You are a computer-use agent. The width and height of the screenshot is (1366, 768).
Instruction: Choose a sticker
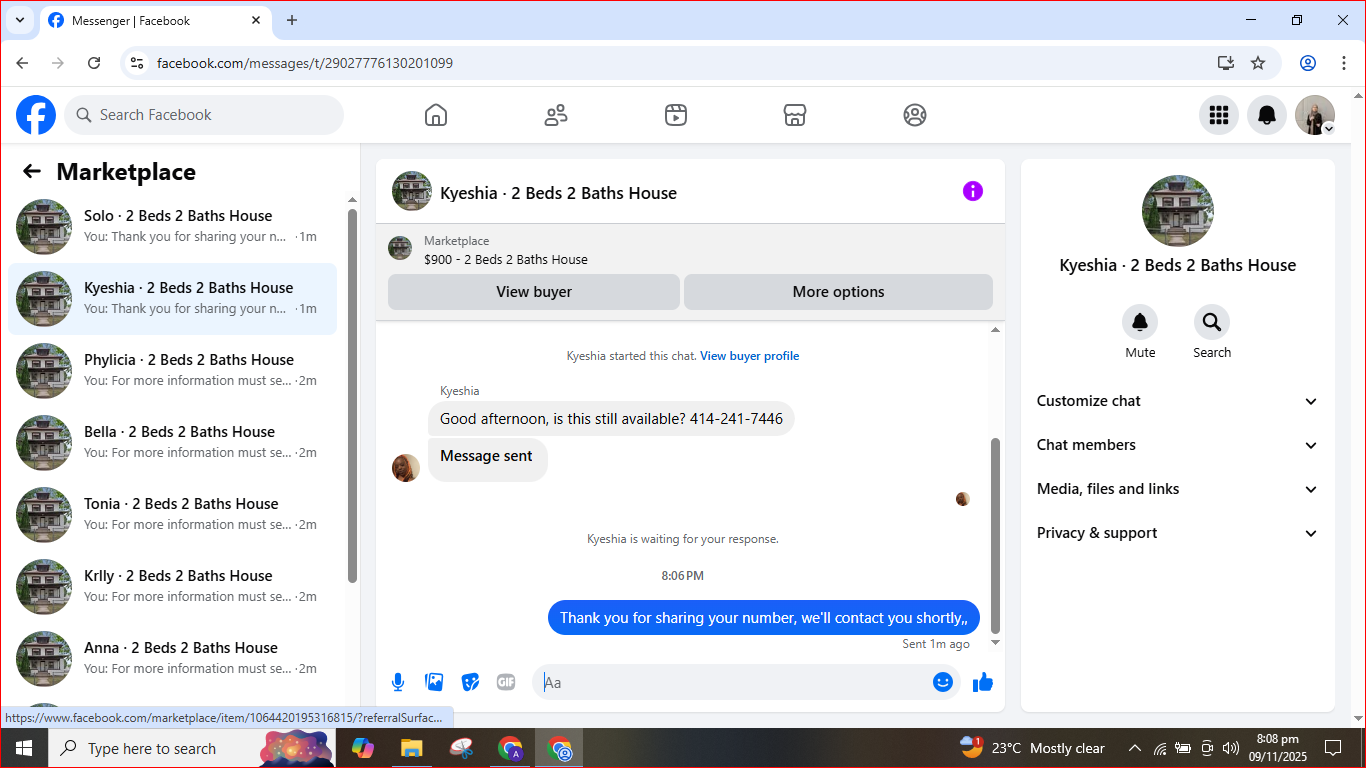click(x=470, y=682)
